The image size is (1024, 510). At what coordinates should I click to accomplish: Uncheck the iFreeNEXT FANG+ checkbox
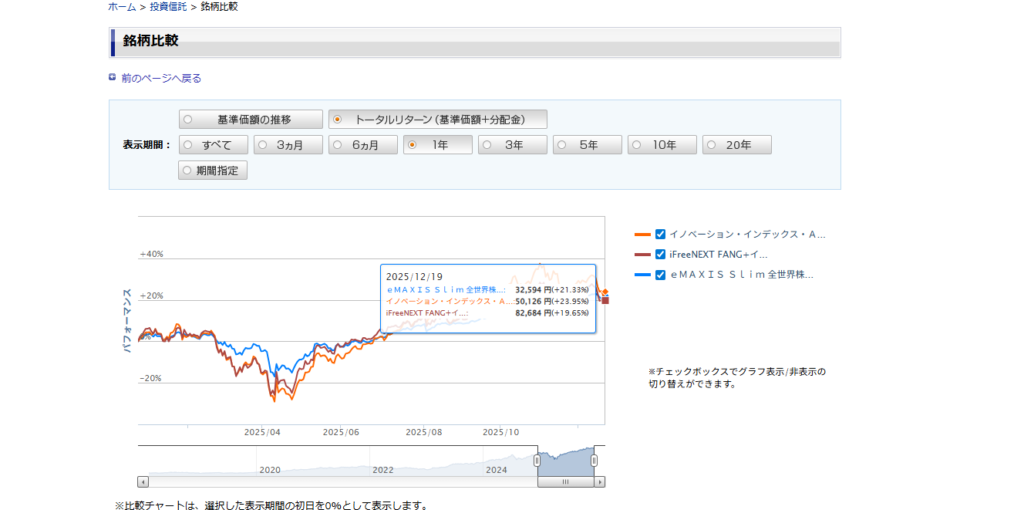coord(660,254)
